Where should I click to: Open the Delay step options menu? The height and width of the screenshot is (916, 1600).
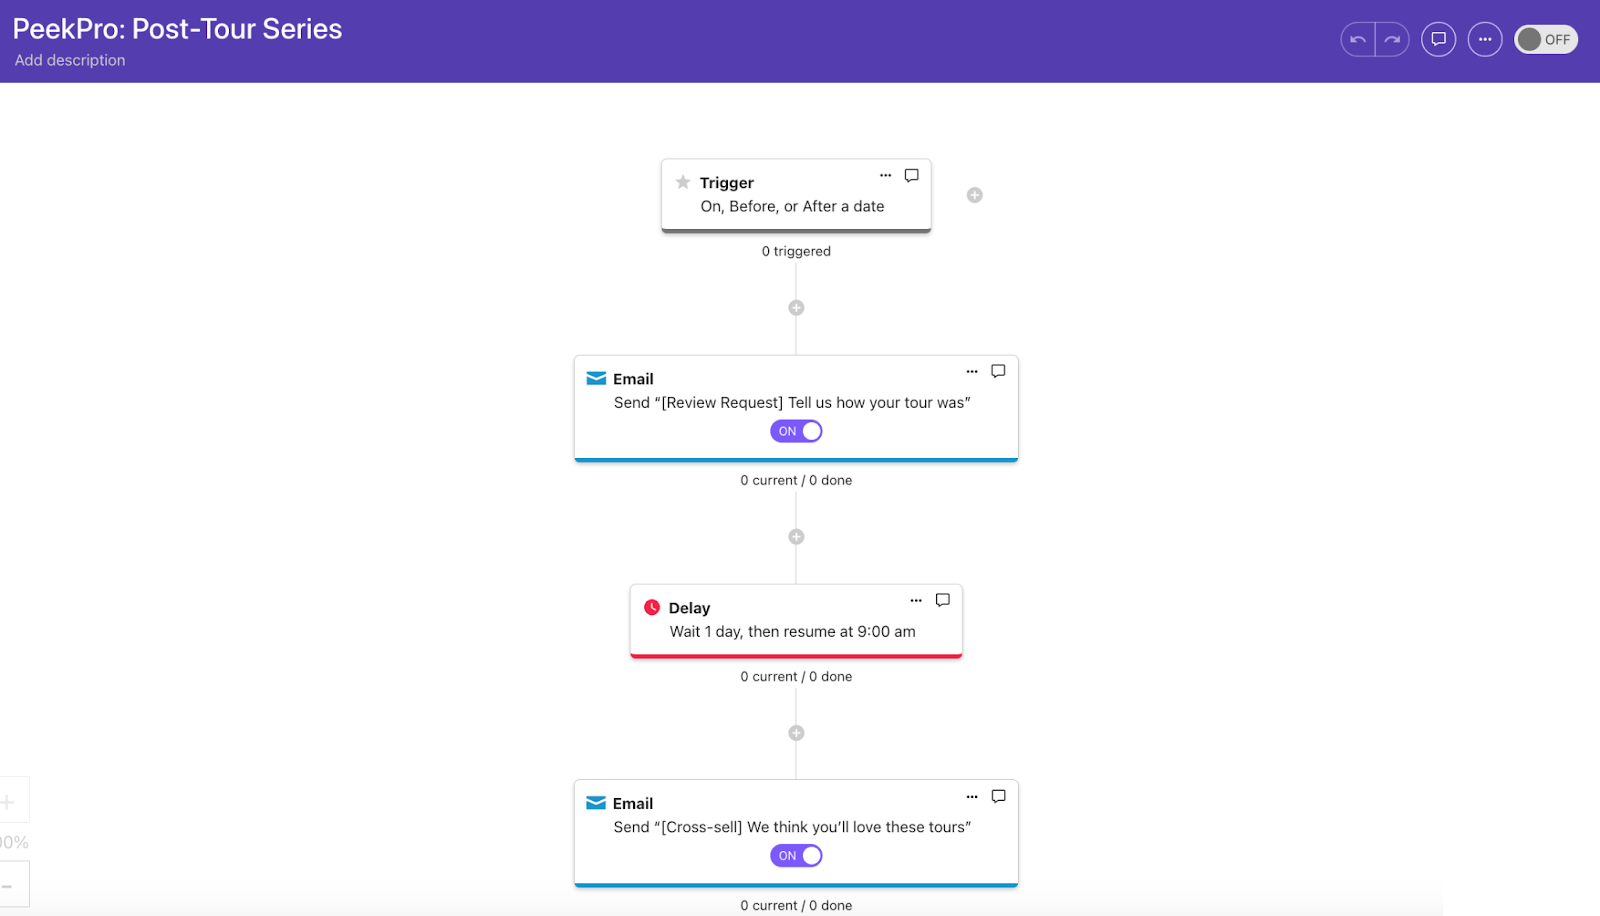coord(916,600)
